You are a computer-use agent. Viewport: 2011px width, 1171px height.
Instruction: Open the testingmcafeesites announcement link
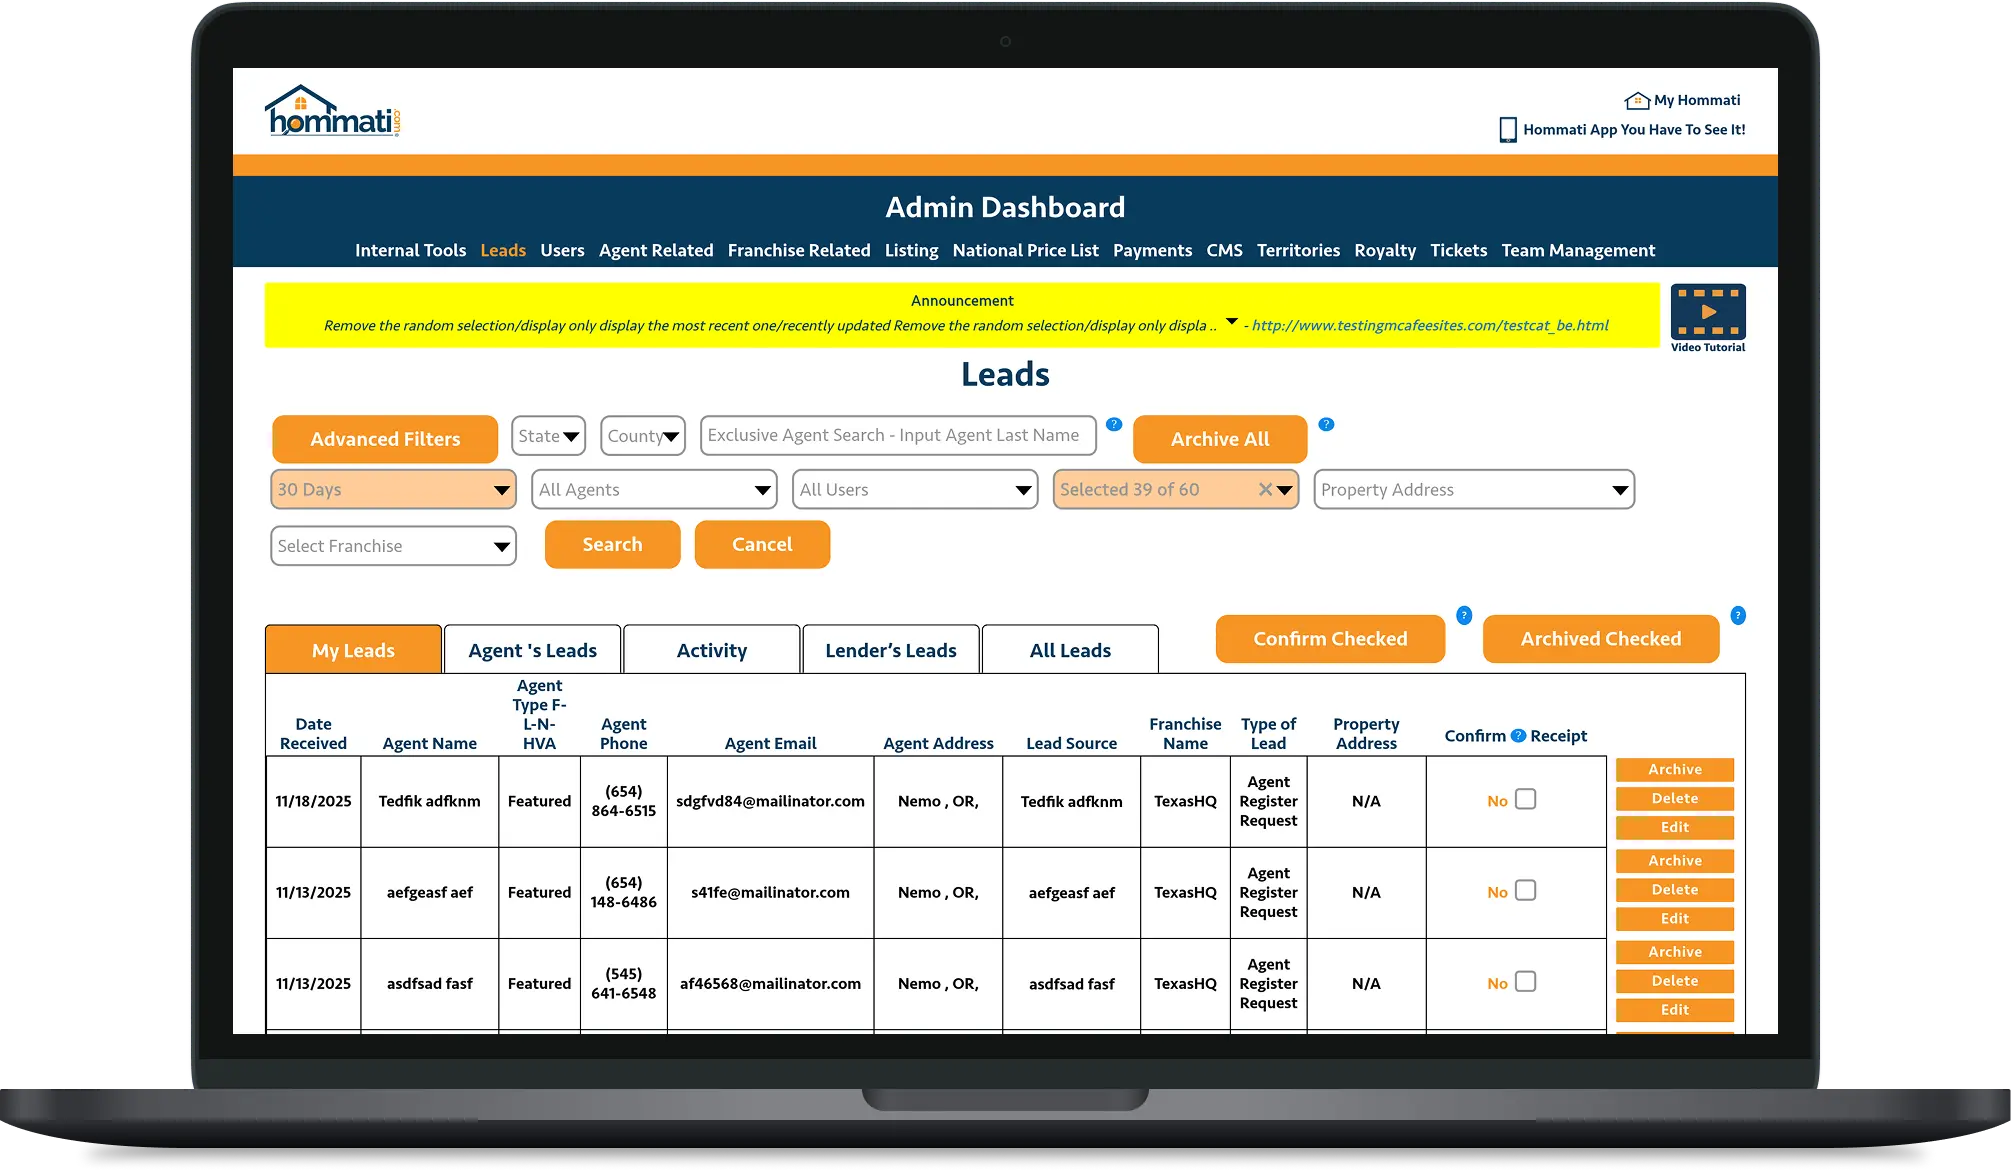1429,325
